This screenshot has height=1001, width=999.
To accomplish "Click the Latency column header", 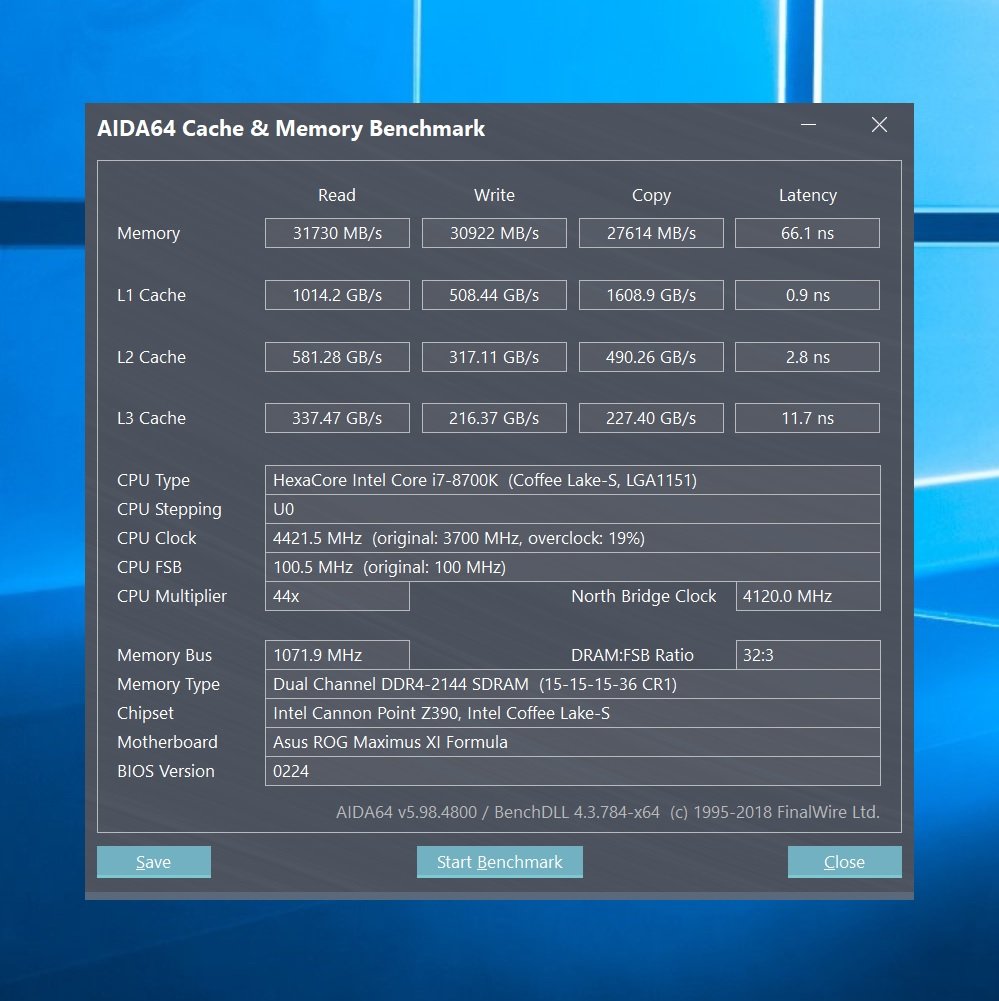I will point(807,195).
